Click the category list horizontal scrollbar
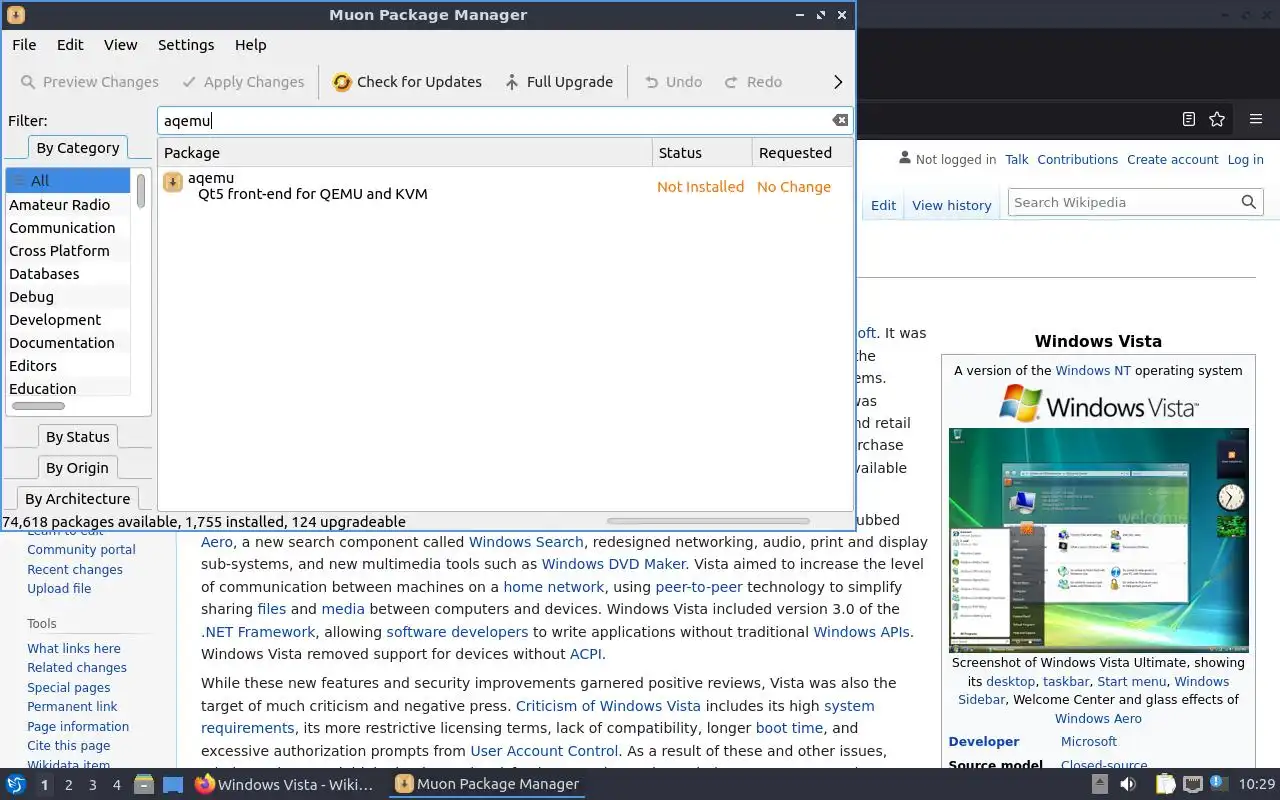This screenshot has width=1280, height=800. click(x=38, y=406)
